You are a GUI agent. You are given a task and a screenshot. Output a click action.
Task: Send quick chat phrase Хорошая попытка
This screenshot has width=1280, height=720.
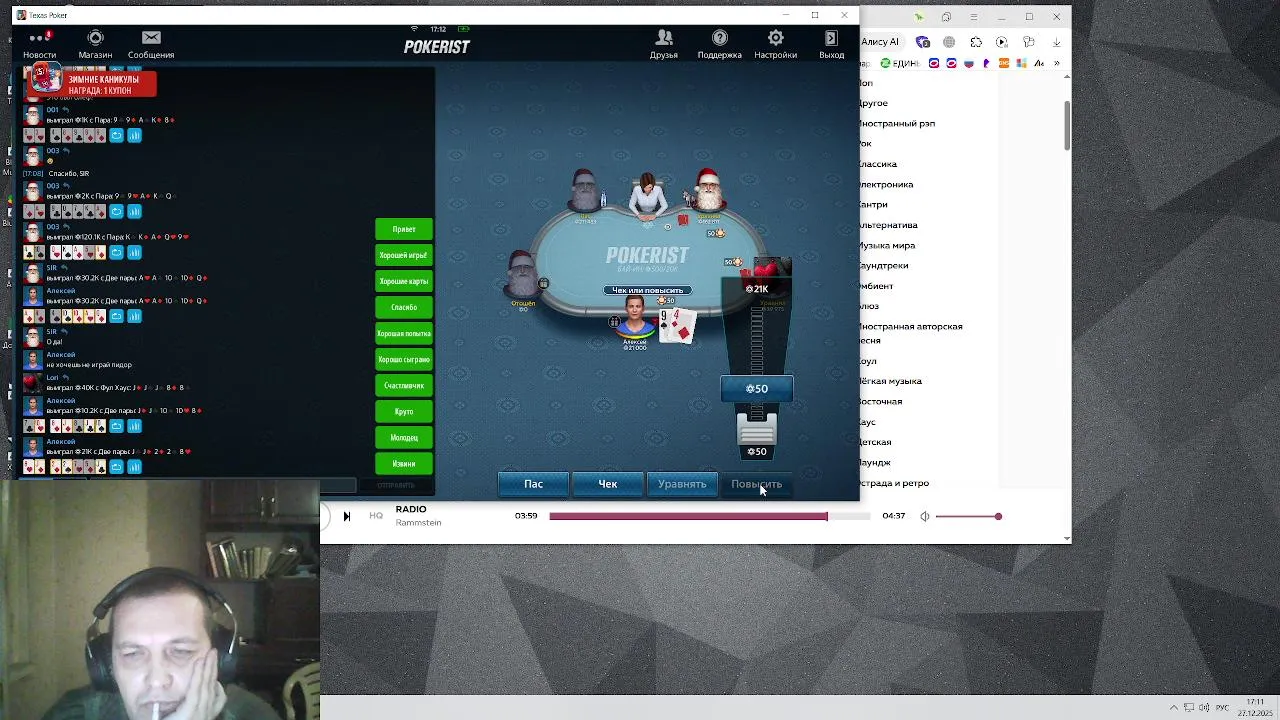[404, 333]
